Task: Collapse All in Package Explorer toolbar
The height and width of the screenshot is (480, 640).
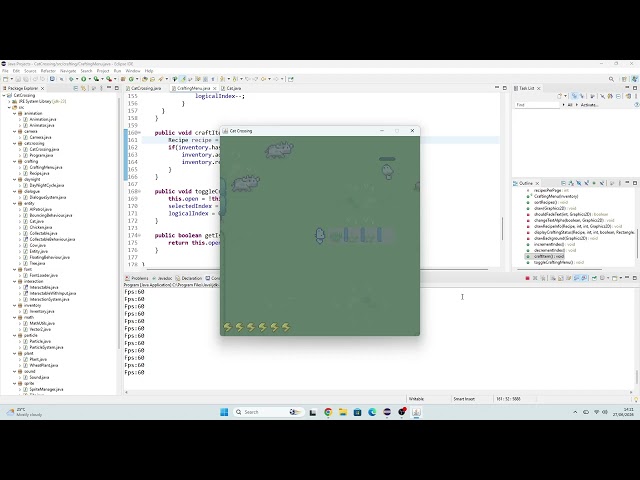Action: 76,88
